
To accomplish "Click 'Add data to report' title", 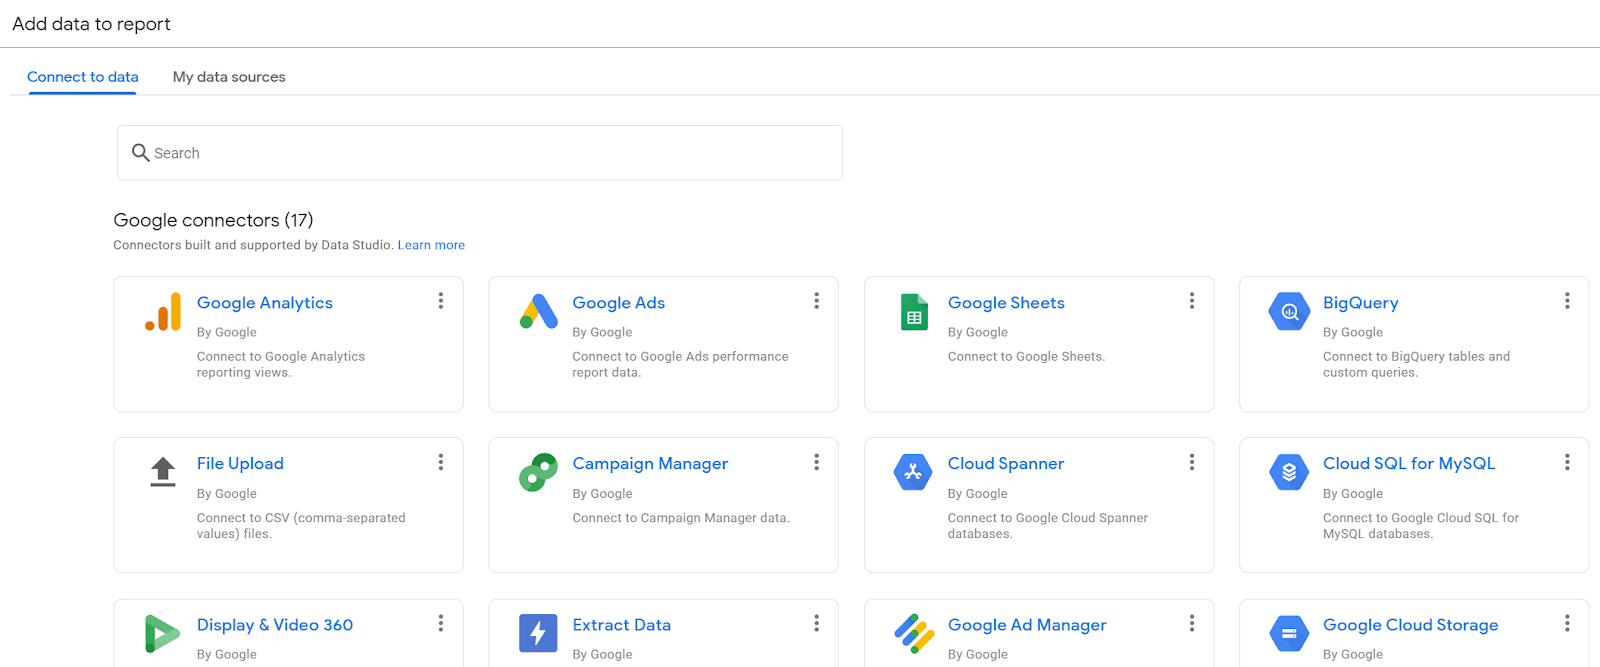I will [x=91, y=24].
